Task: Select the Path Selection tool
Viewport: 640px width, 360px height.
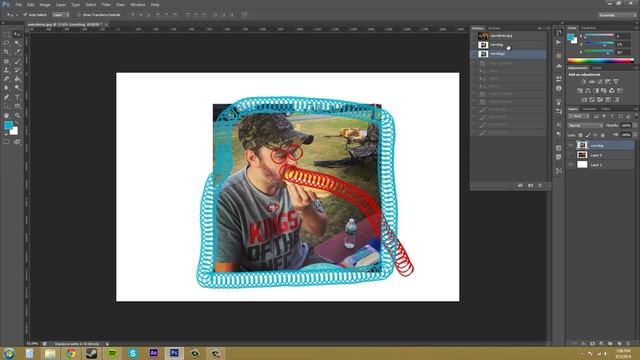Action: (x=6, y=106)
